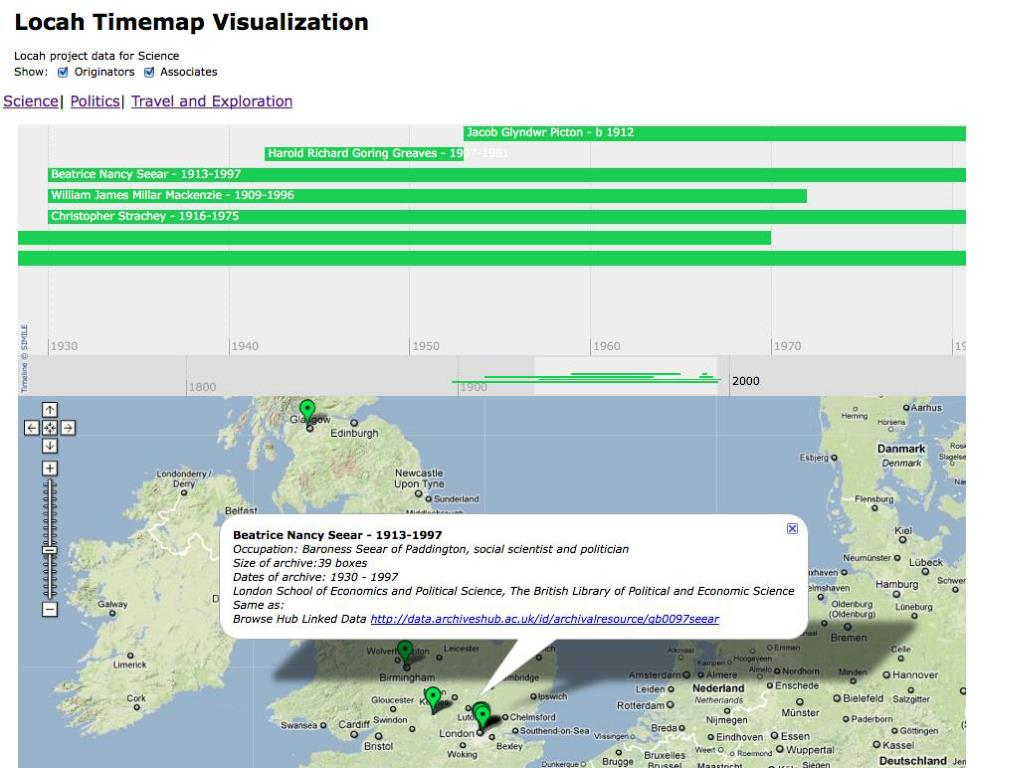Viewport: 1024px width, 768px height.
Task: Click the green marker near Swindon and Oxford
Action: [432, 699]
